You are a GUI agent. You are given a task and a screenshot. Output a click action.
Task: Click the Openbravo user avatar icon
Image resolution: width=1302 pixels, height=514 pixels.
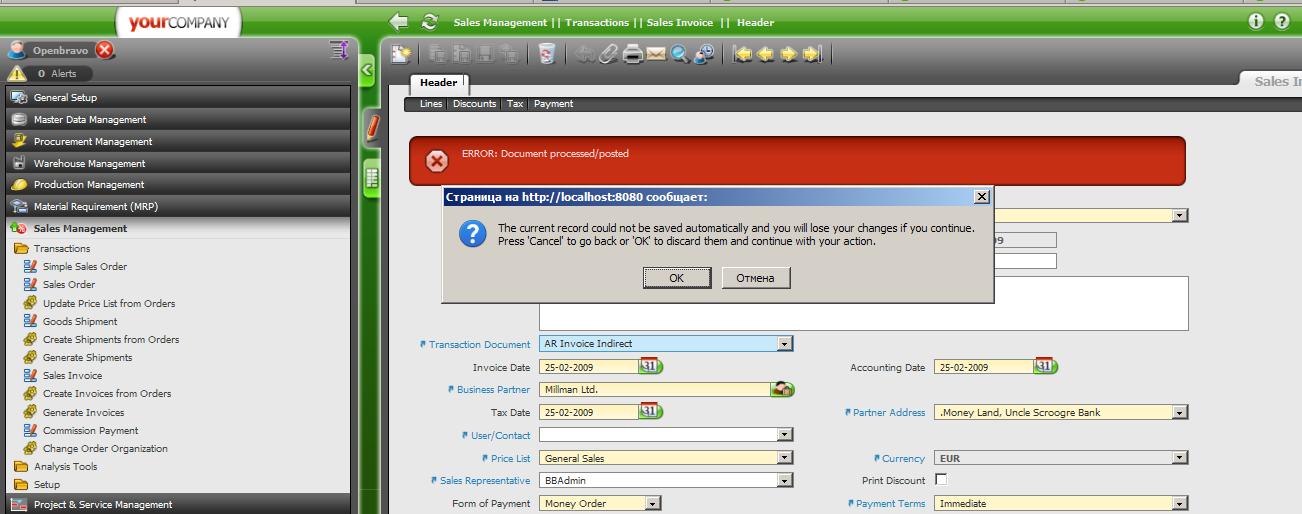17,50
